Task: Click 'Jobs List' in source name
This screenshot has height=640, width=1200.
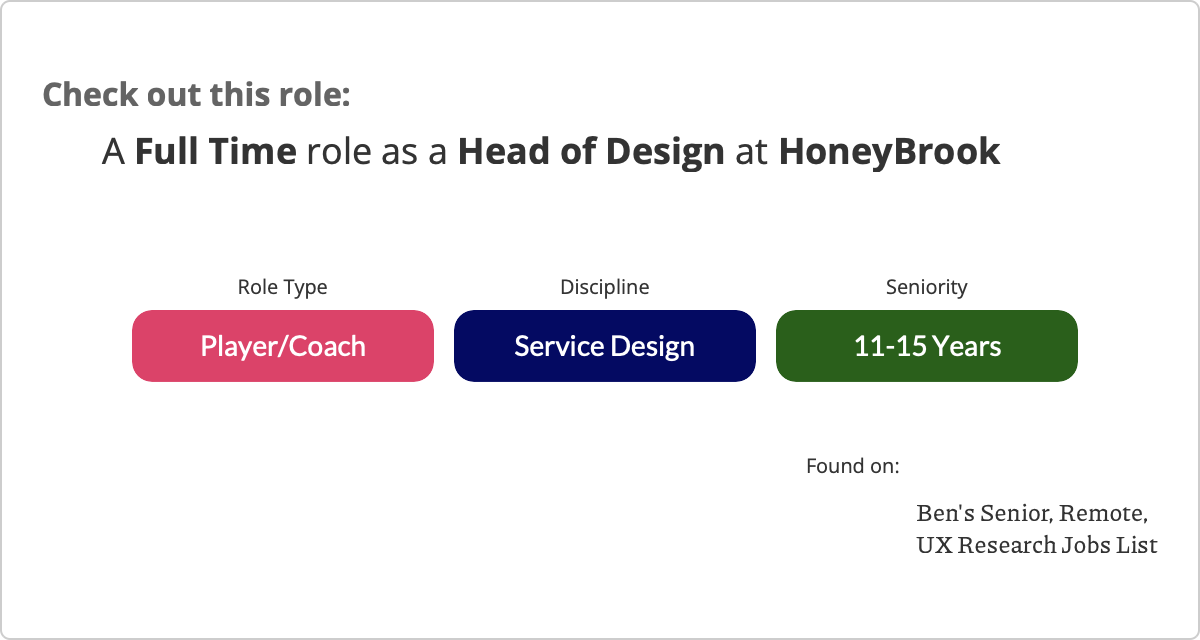Action: 1110,546
